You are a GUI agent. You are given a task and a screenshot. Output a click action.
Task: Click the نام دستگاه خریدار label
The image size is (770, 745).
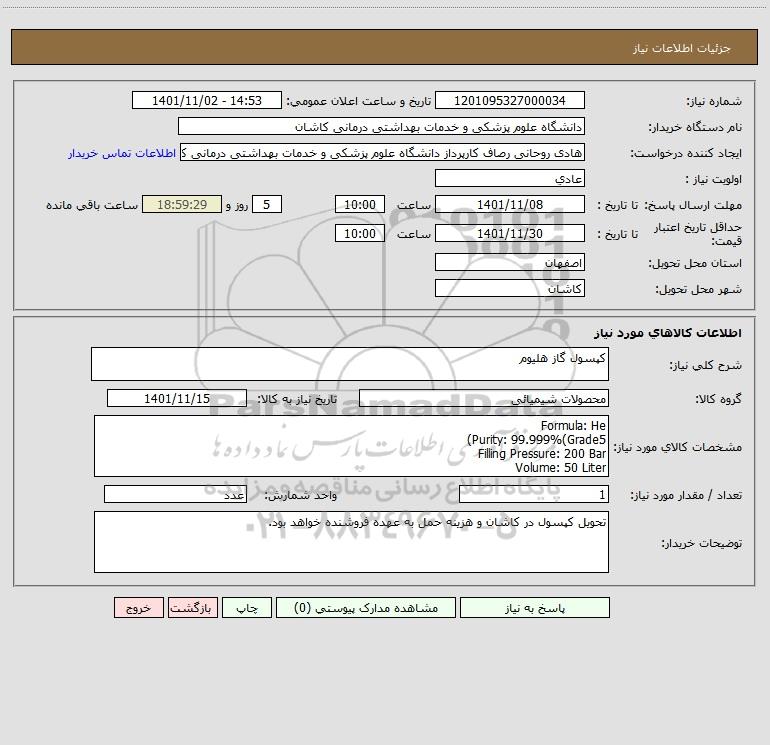coord(695,127)
